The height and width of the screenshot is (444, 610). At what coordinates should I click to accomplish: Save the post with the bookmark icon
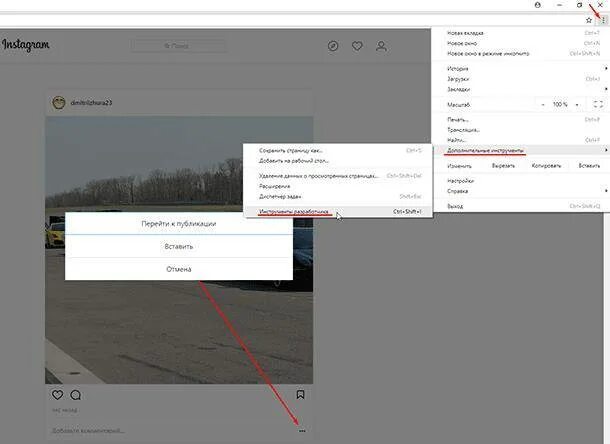tap(300, 395)
